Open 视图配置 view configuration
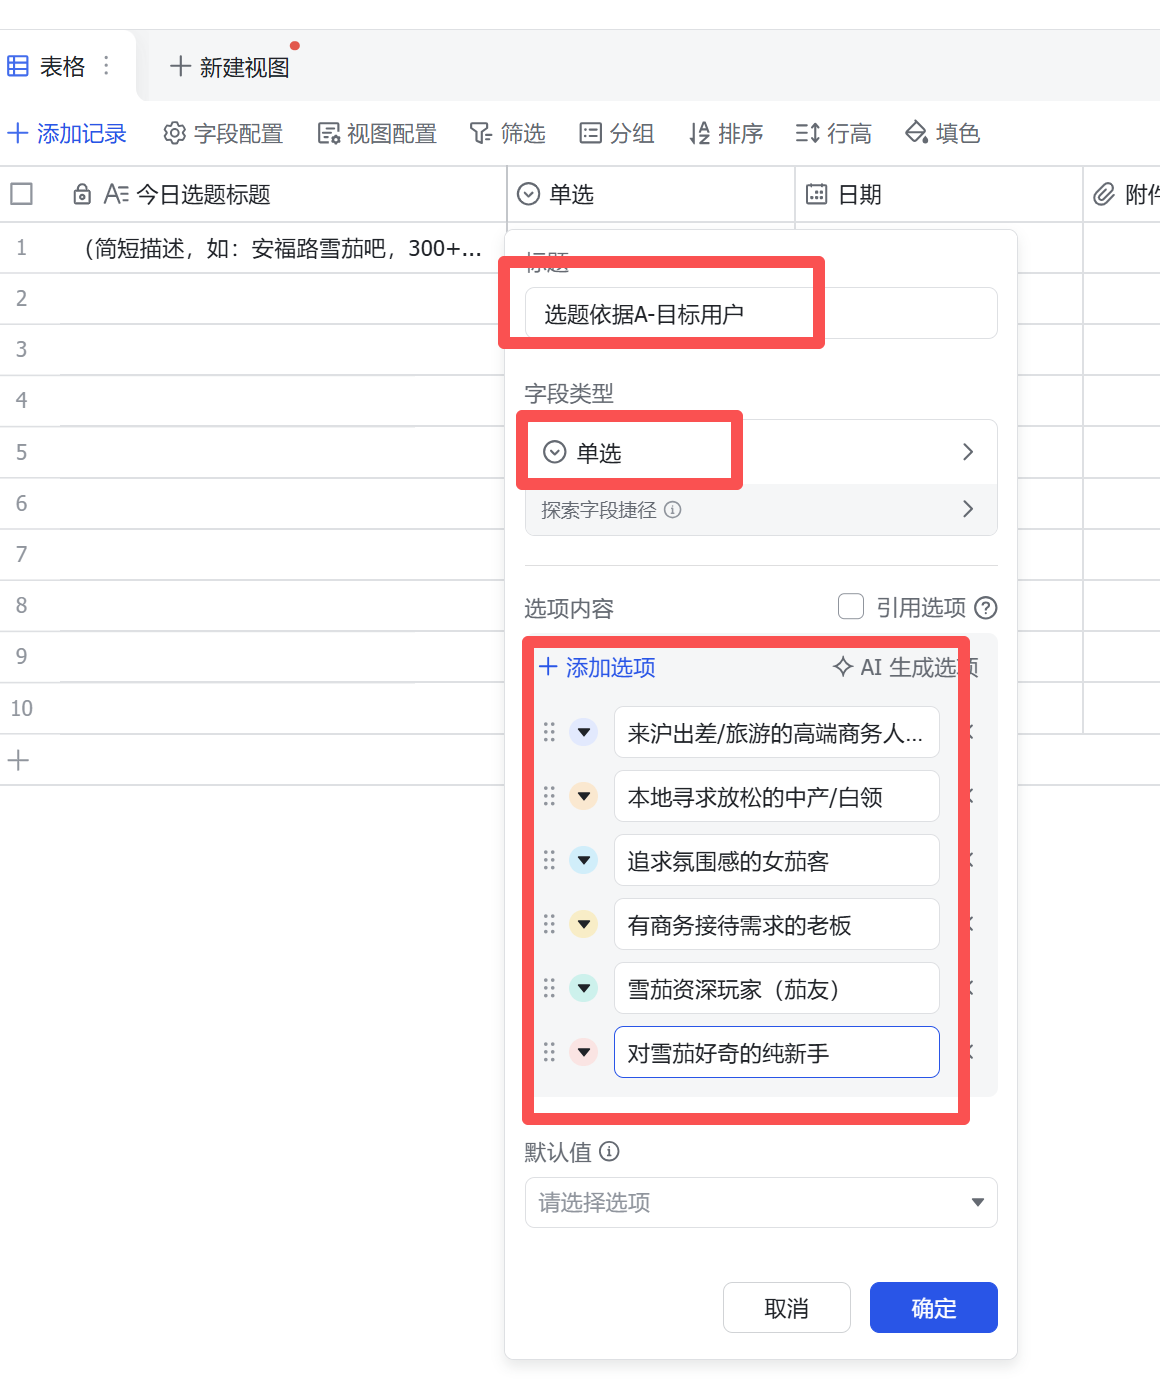 tap(377, 134)
